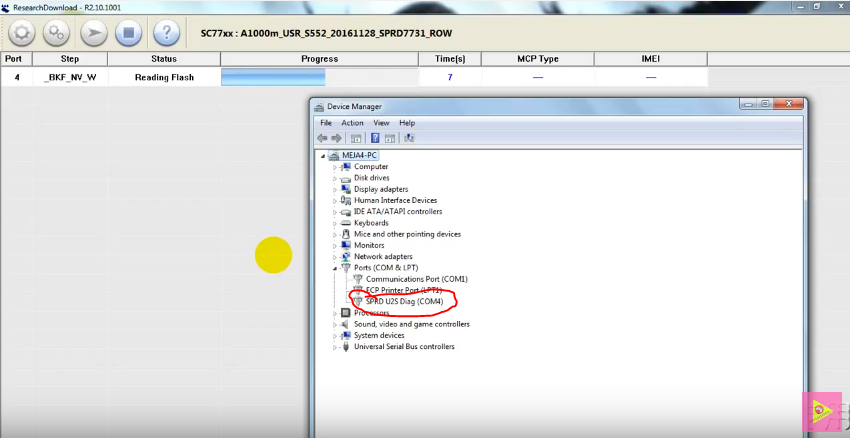Select the Monitors category
This screenshot has height=438, width=850.
click(x=369, y=245)
